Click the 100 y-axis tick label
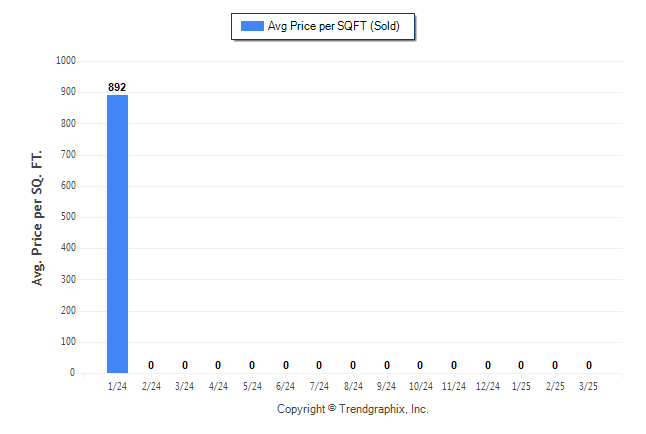Screen dimensions: 646x434 [x=68, y=341]
